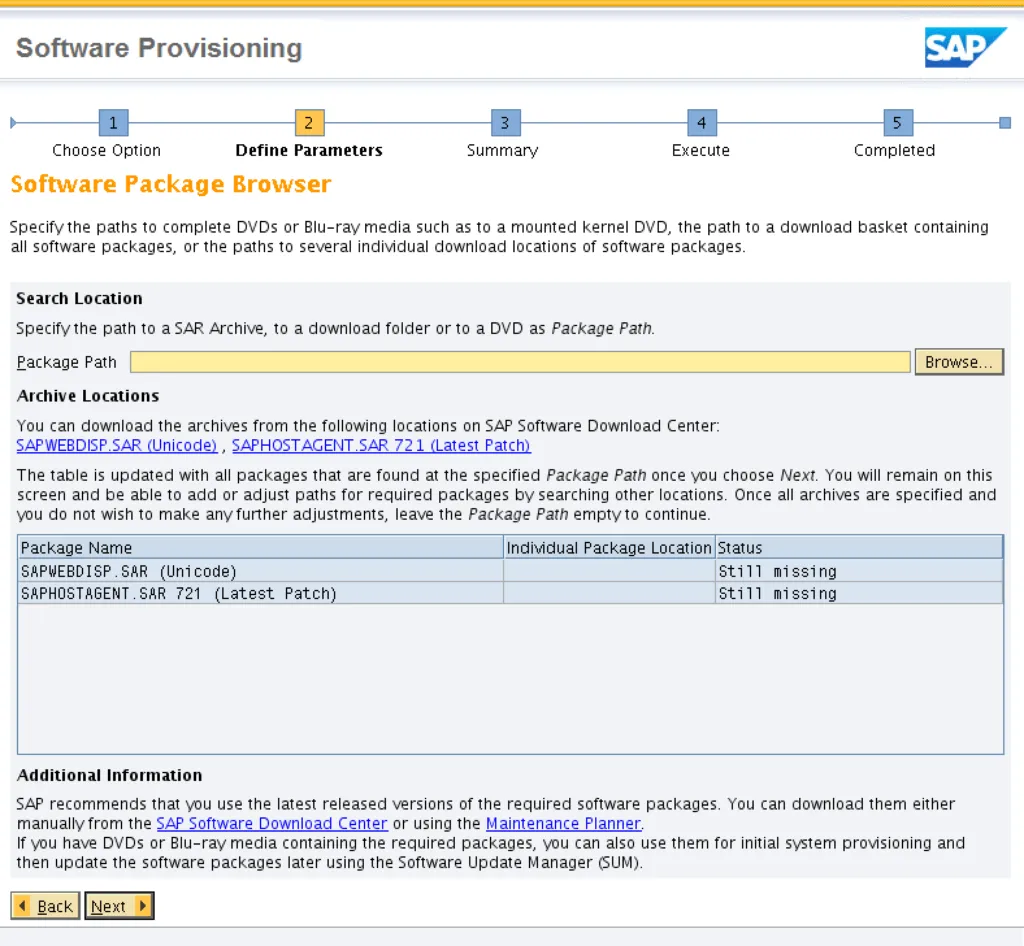
Task: Click the roadmap start arrow marker
Action: tap(13, 123)
